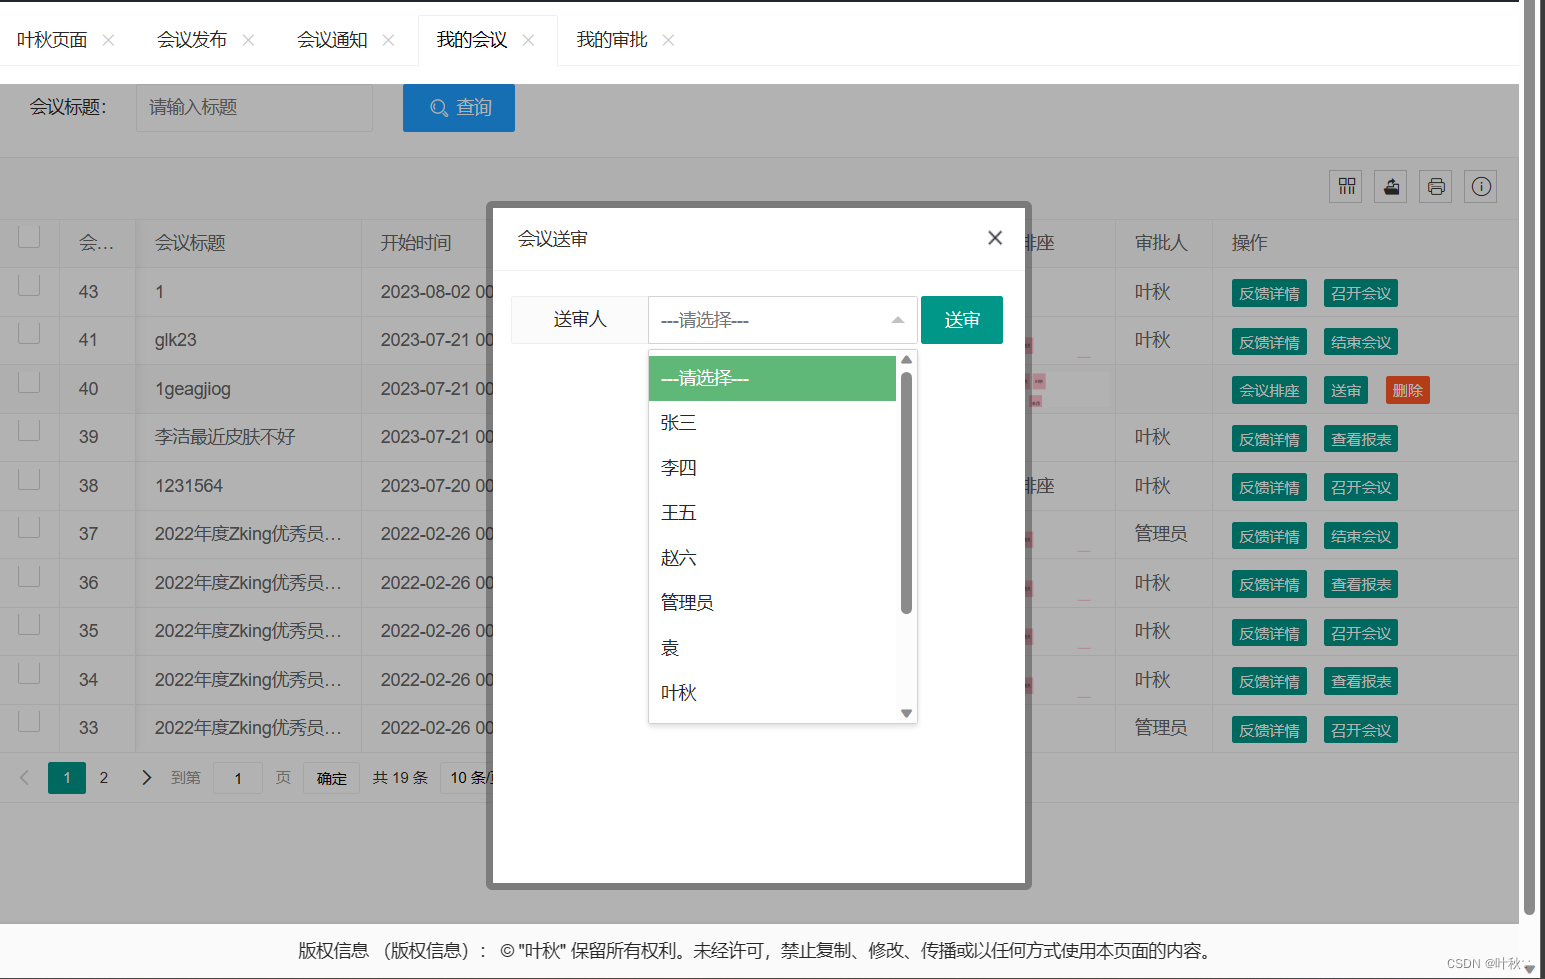Close the 我的审批 tab via its X

point(669,40)
